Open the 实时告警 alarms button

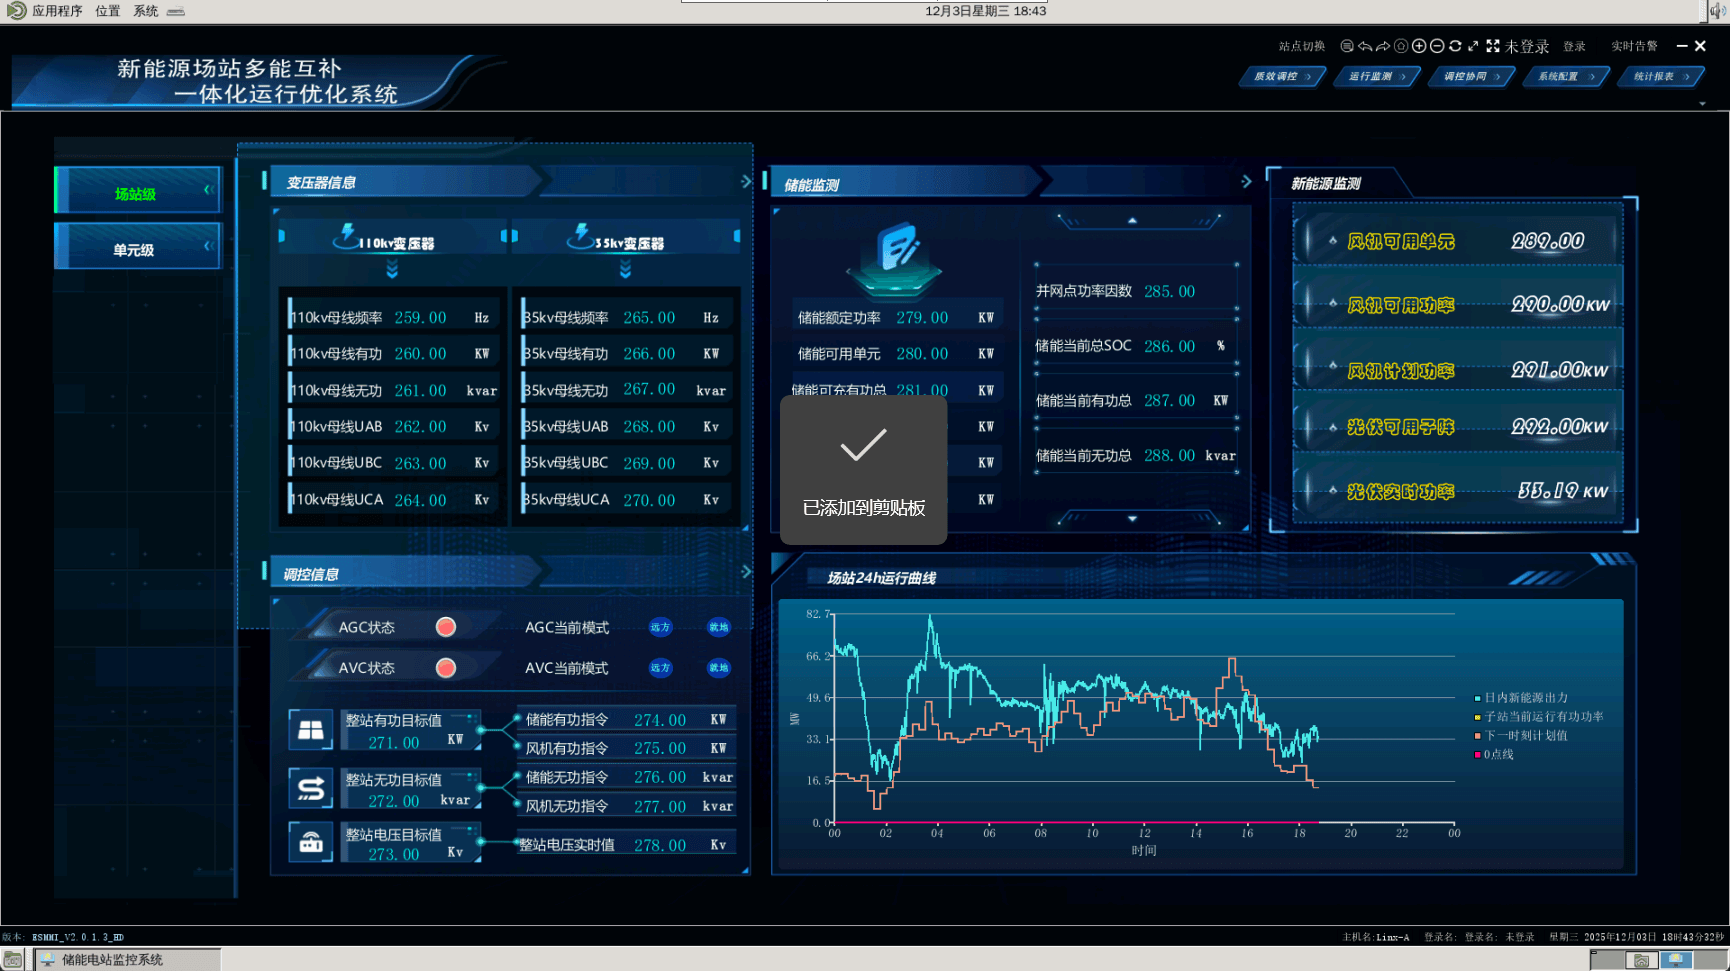click(1634, 47)
